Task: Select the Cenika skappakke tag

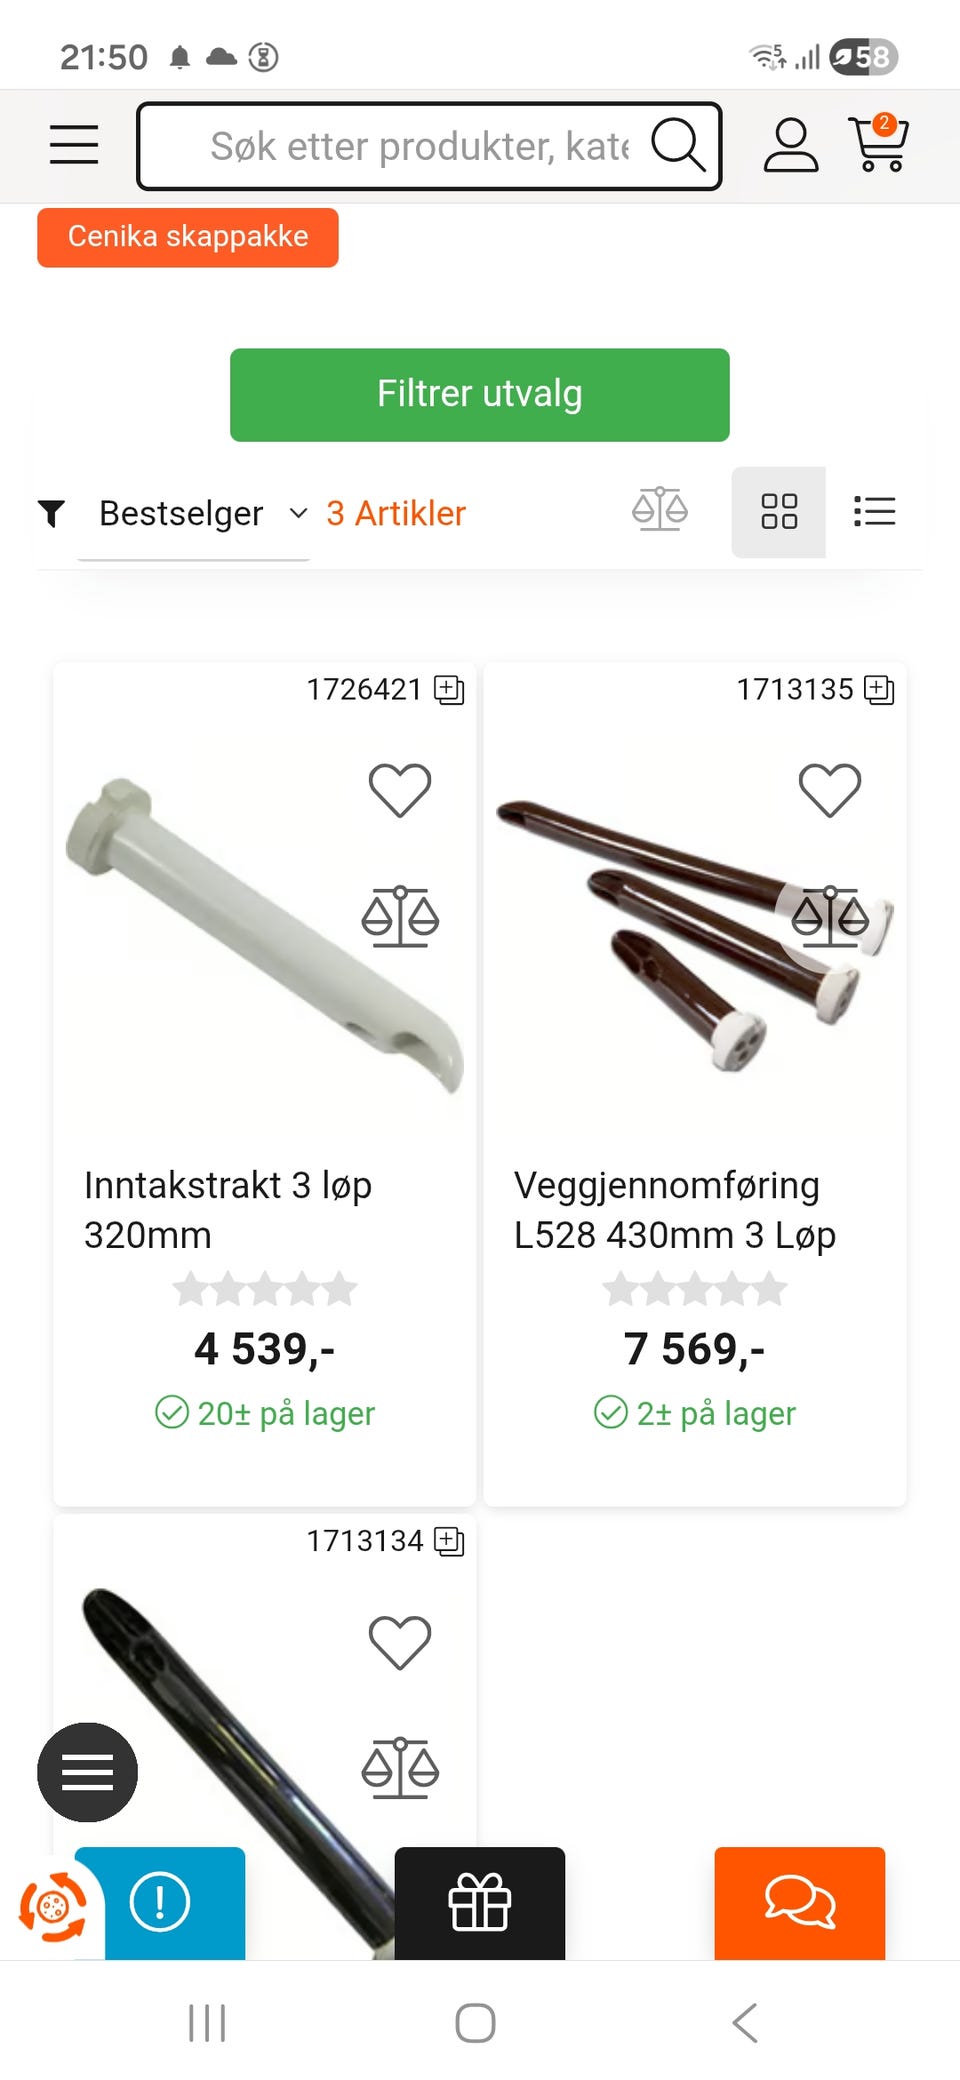Action: pyautogui.click(x=188, y=237)
